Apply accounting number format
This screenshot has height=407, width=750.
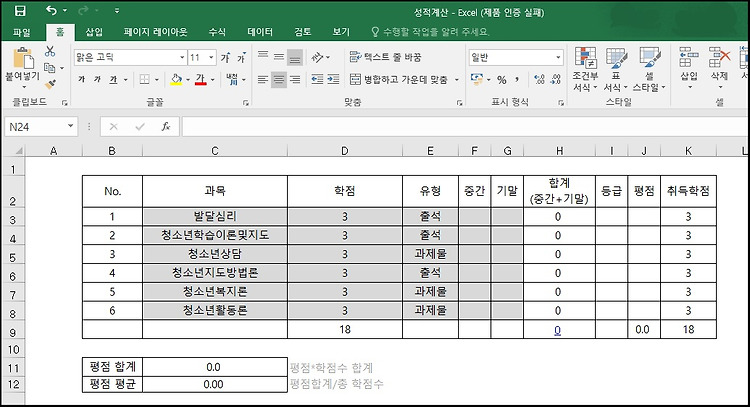(477, 79)
